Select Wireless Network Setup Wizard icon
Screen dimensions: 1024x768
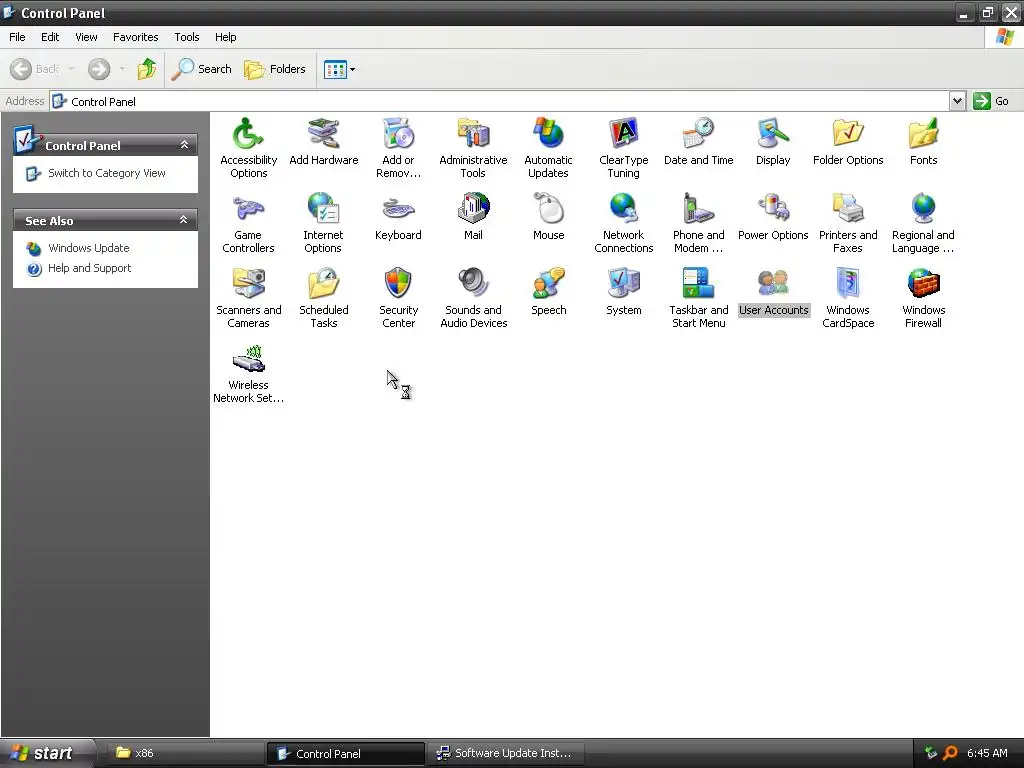(x=248, y=359)
